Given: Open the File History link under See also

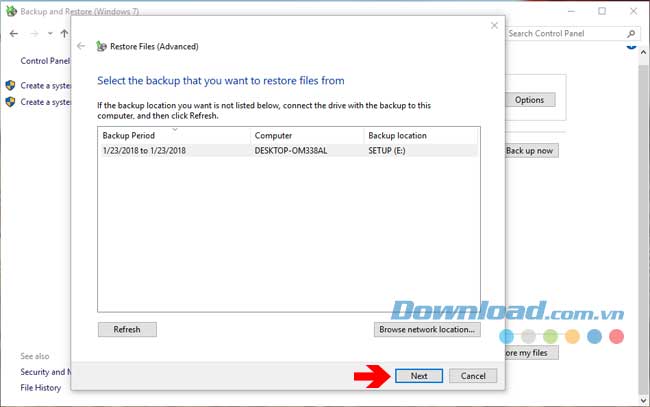Looking at the screenshot, I should tap(41, 388).
